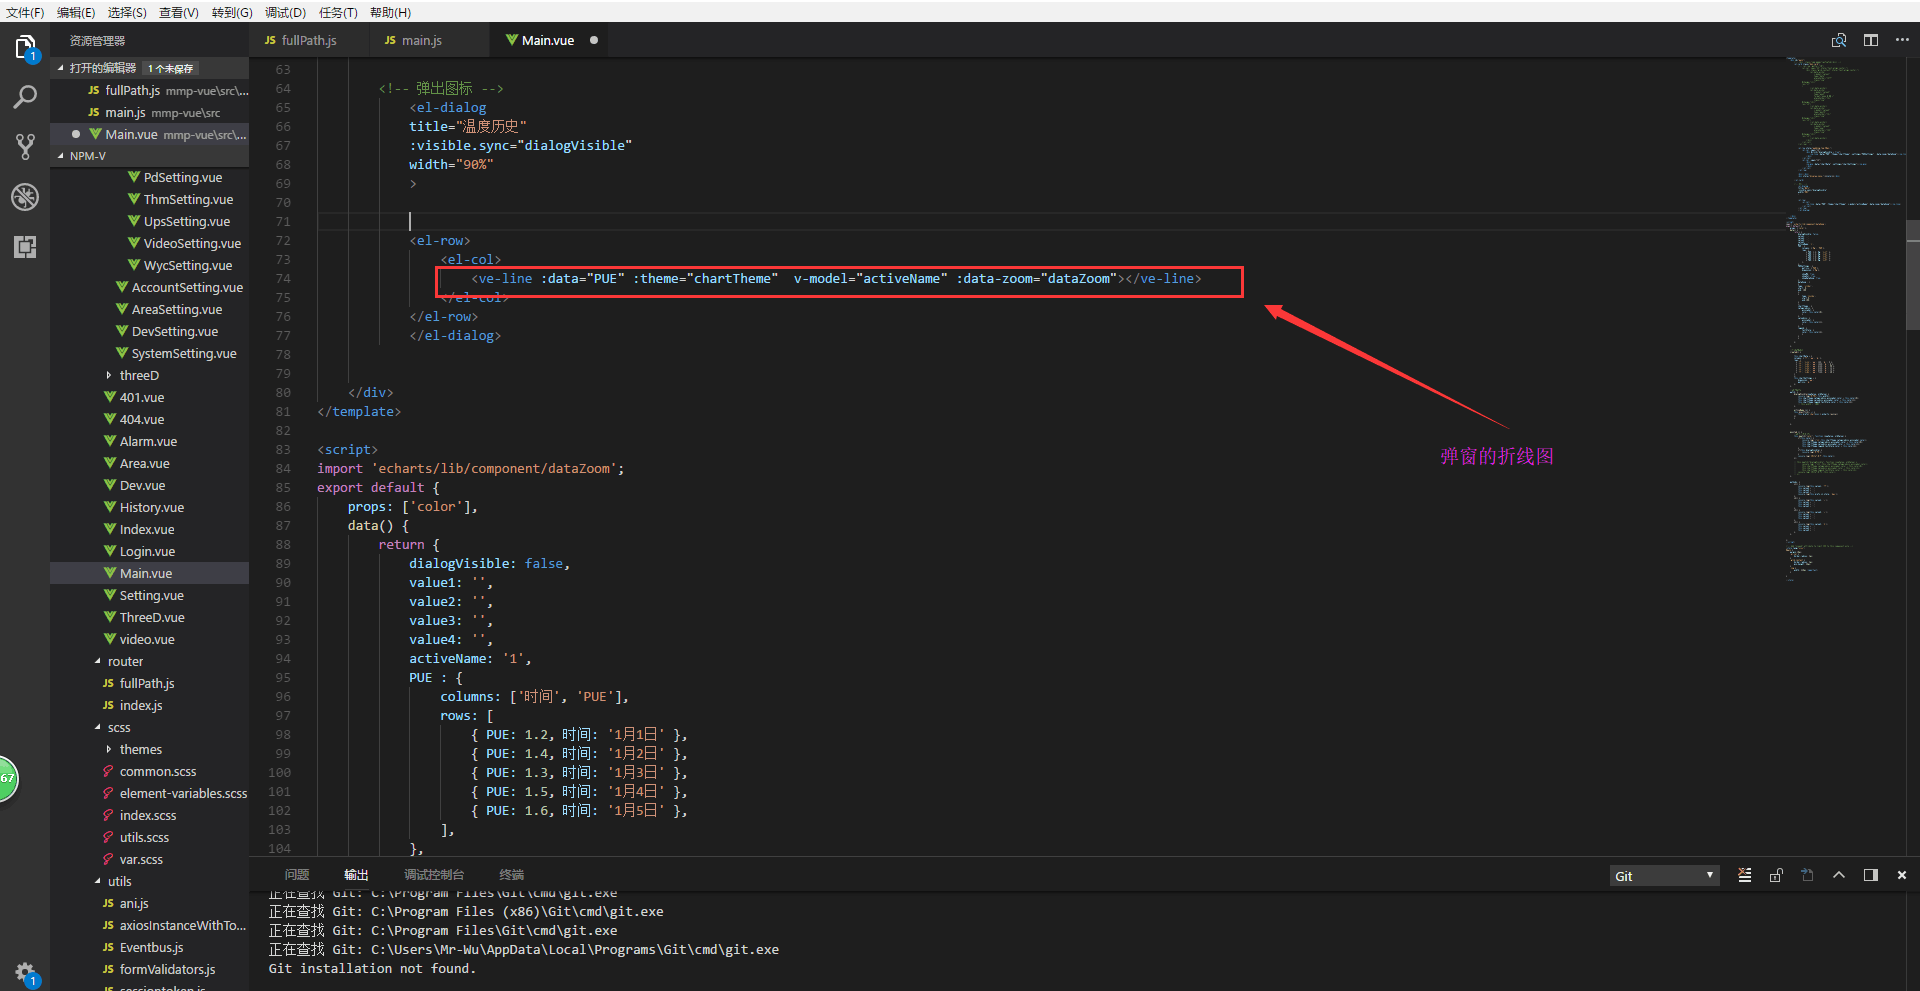Open the Explorer view in the activity bar
Screen dimensions: 1920x991
[x=25, y=47]
